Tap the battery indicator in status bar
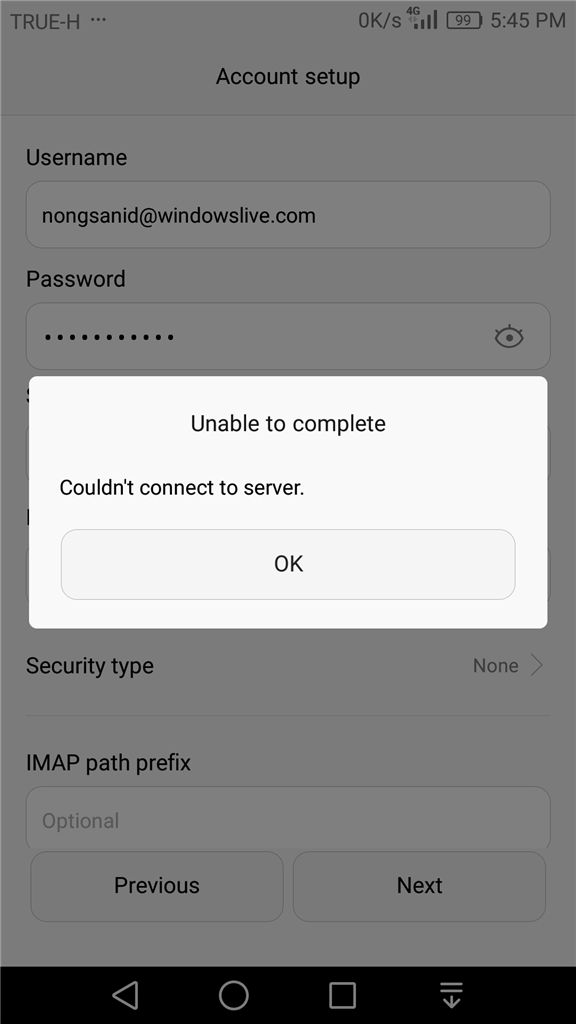576x1024 pixels. coord(464,20)
